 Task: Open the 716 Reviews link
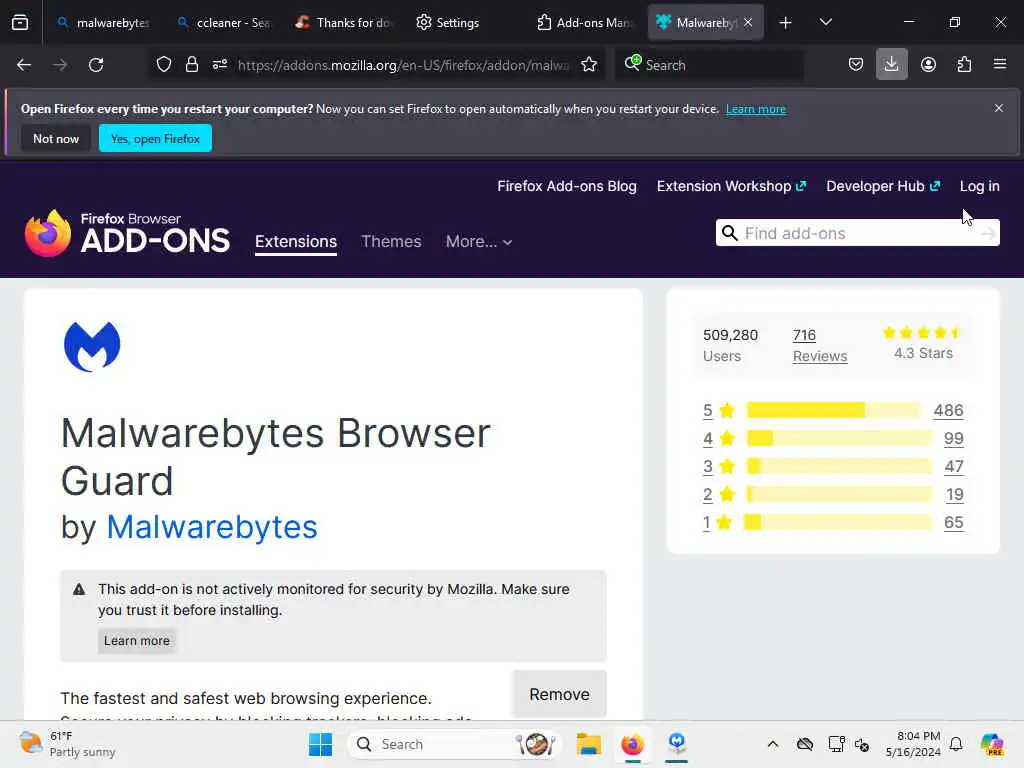[820, 345]
